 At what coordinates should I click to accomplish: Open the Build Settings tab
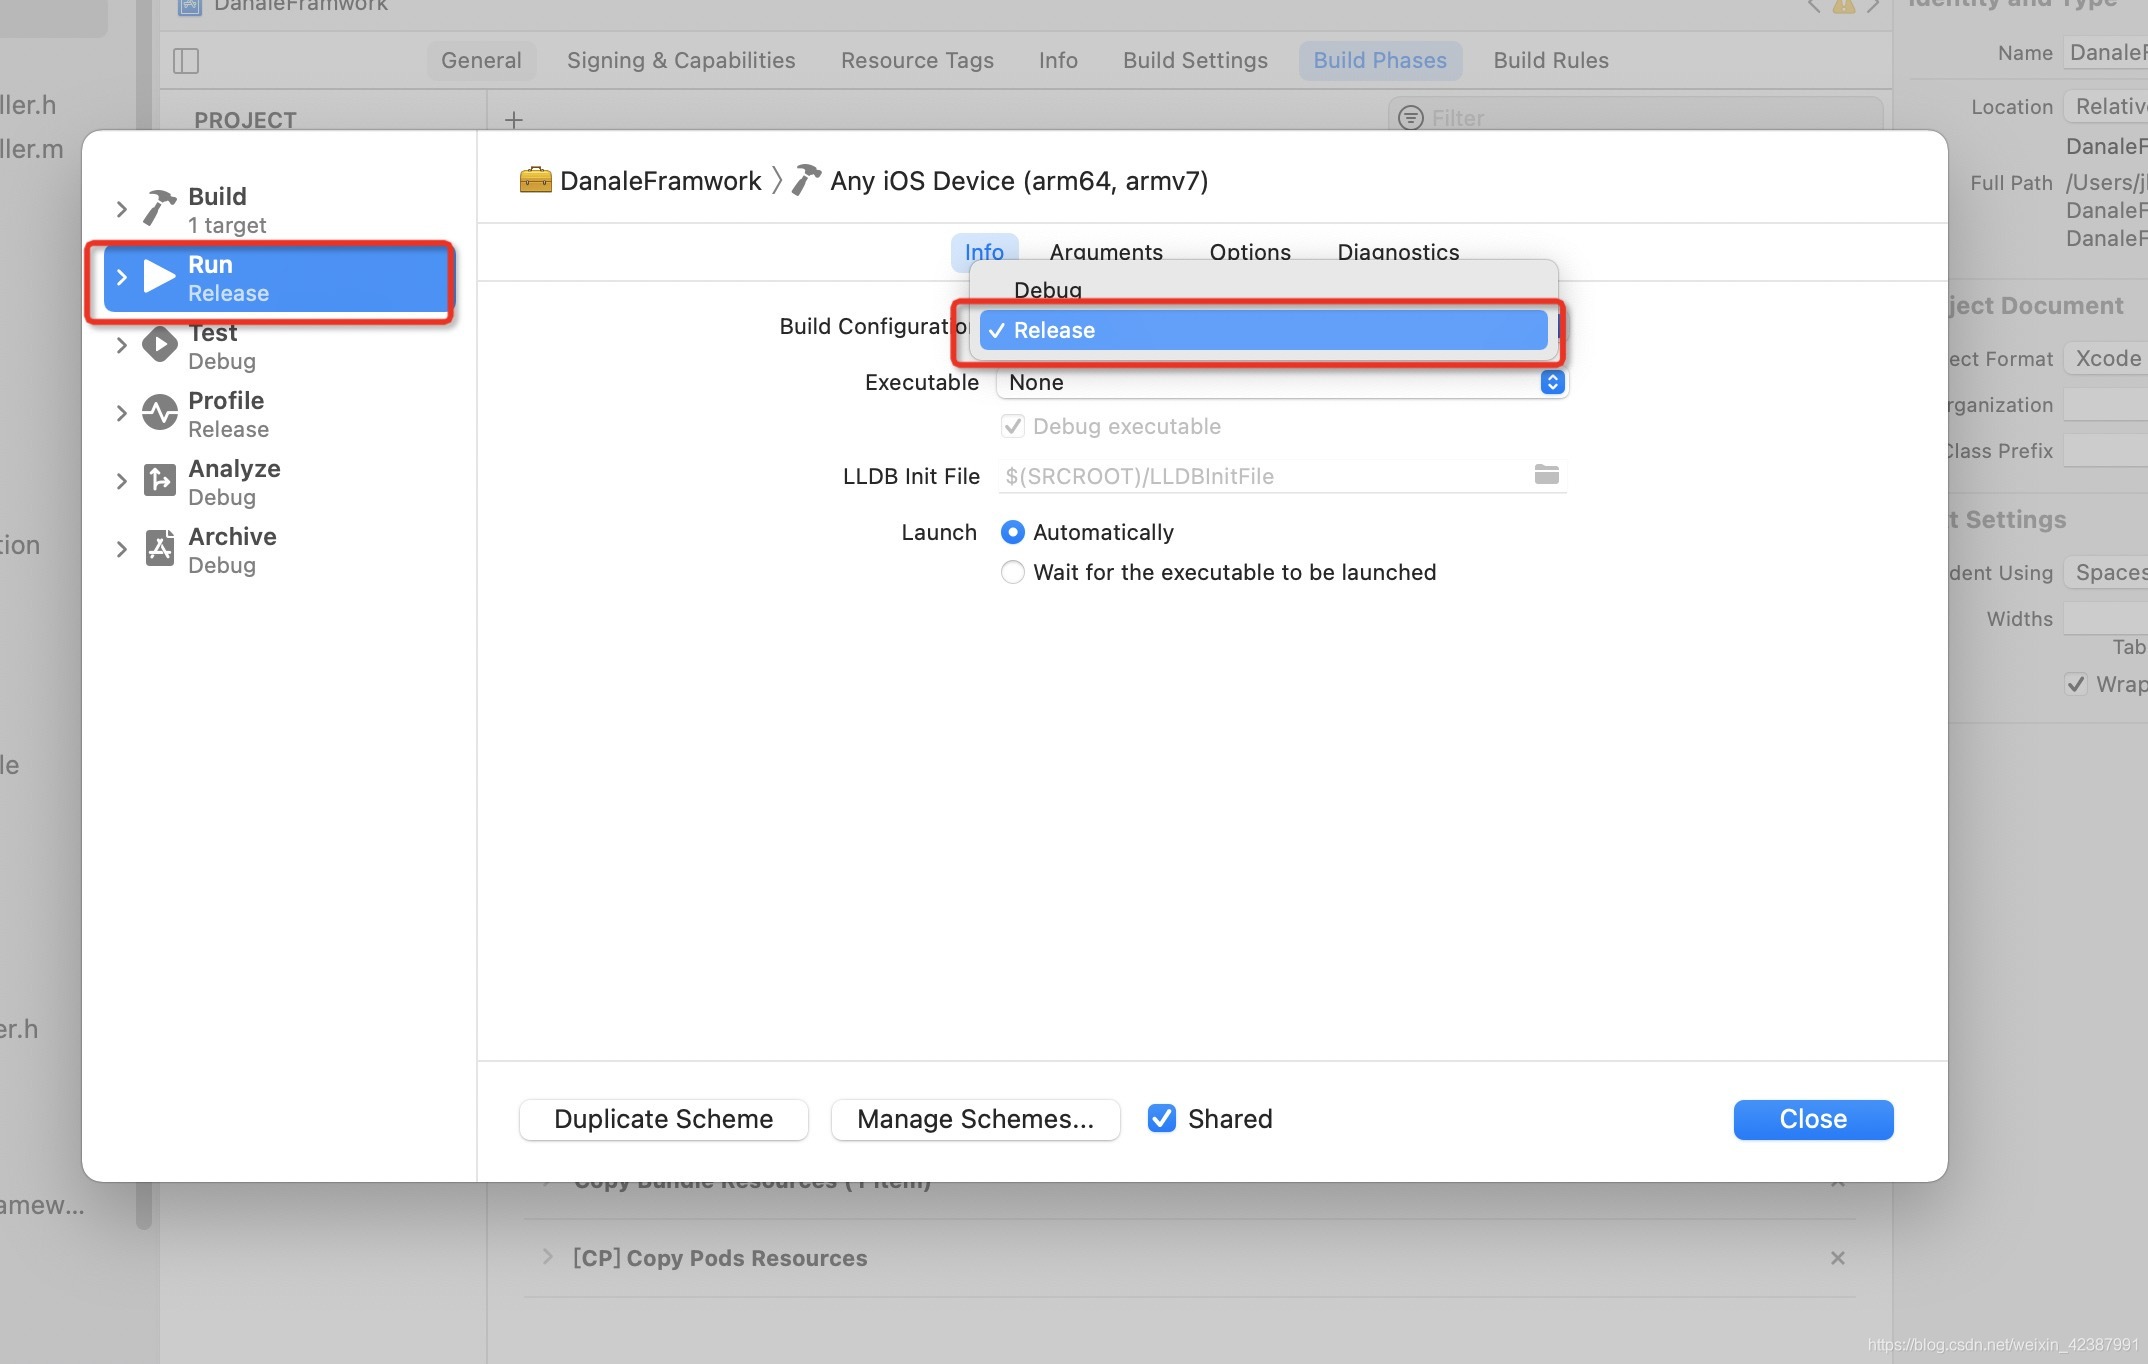[1195, 60]
